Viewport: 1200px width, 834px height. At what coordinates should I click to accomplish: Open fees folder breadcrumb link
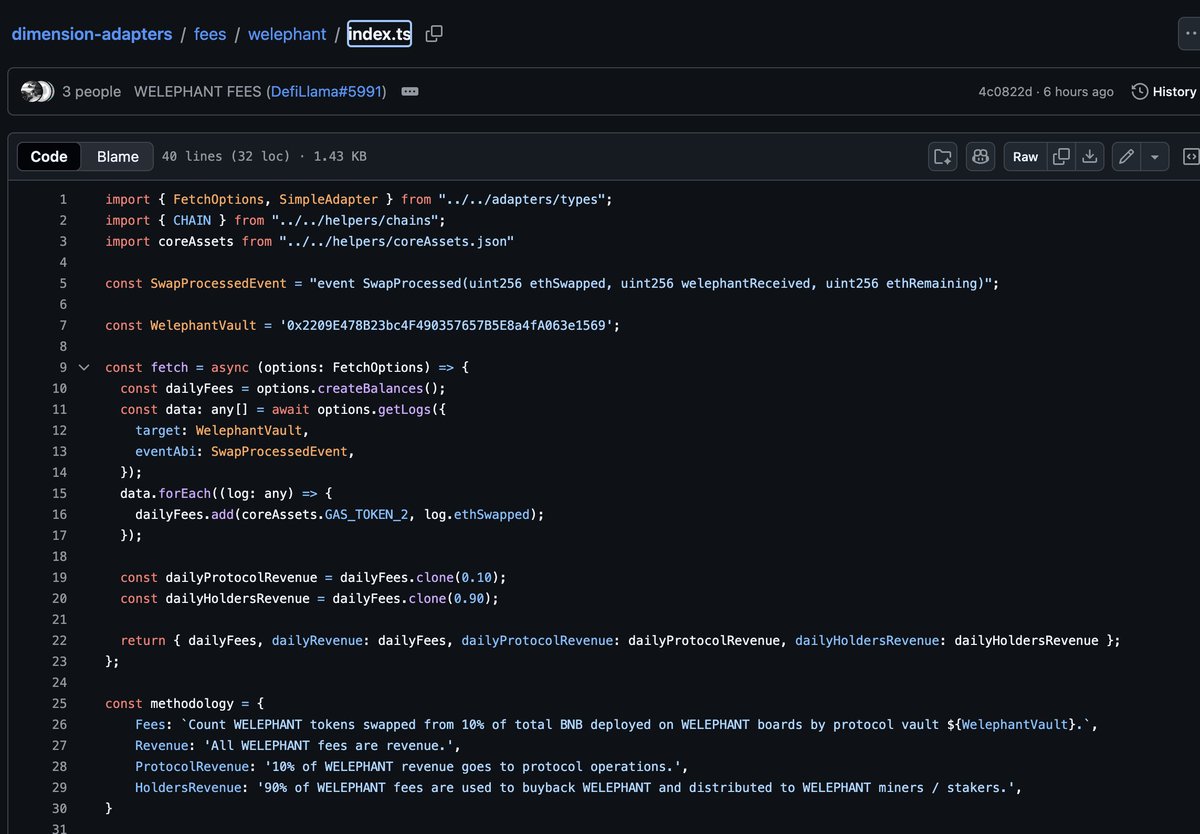210,34
